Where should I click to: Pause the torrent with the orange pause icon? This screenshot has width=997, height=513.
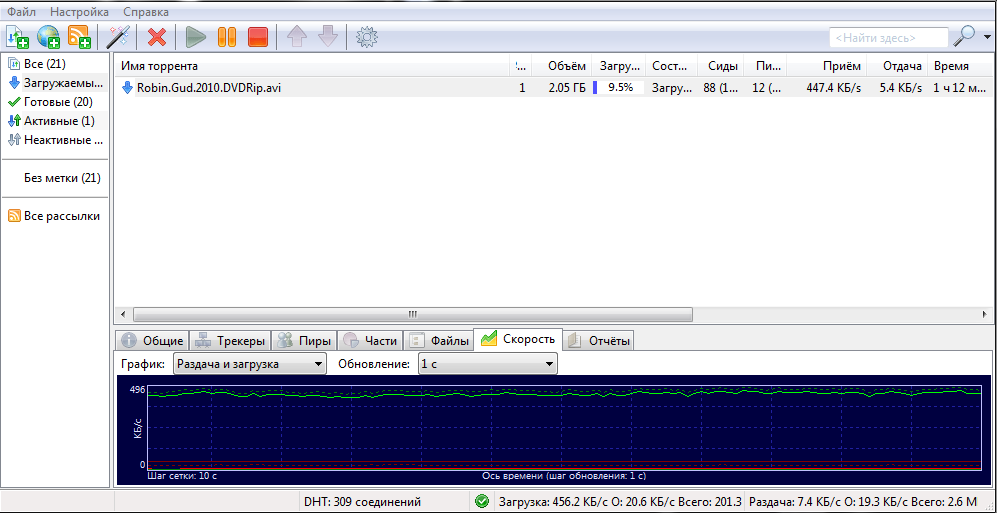point(227,37)
